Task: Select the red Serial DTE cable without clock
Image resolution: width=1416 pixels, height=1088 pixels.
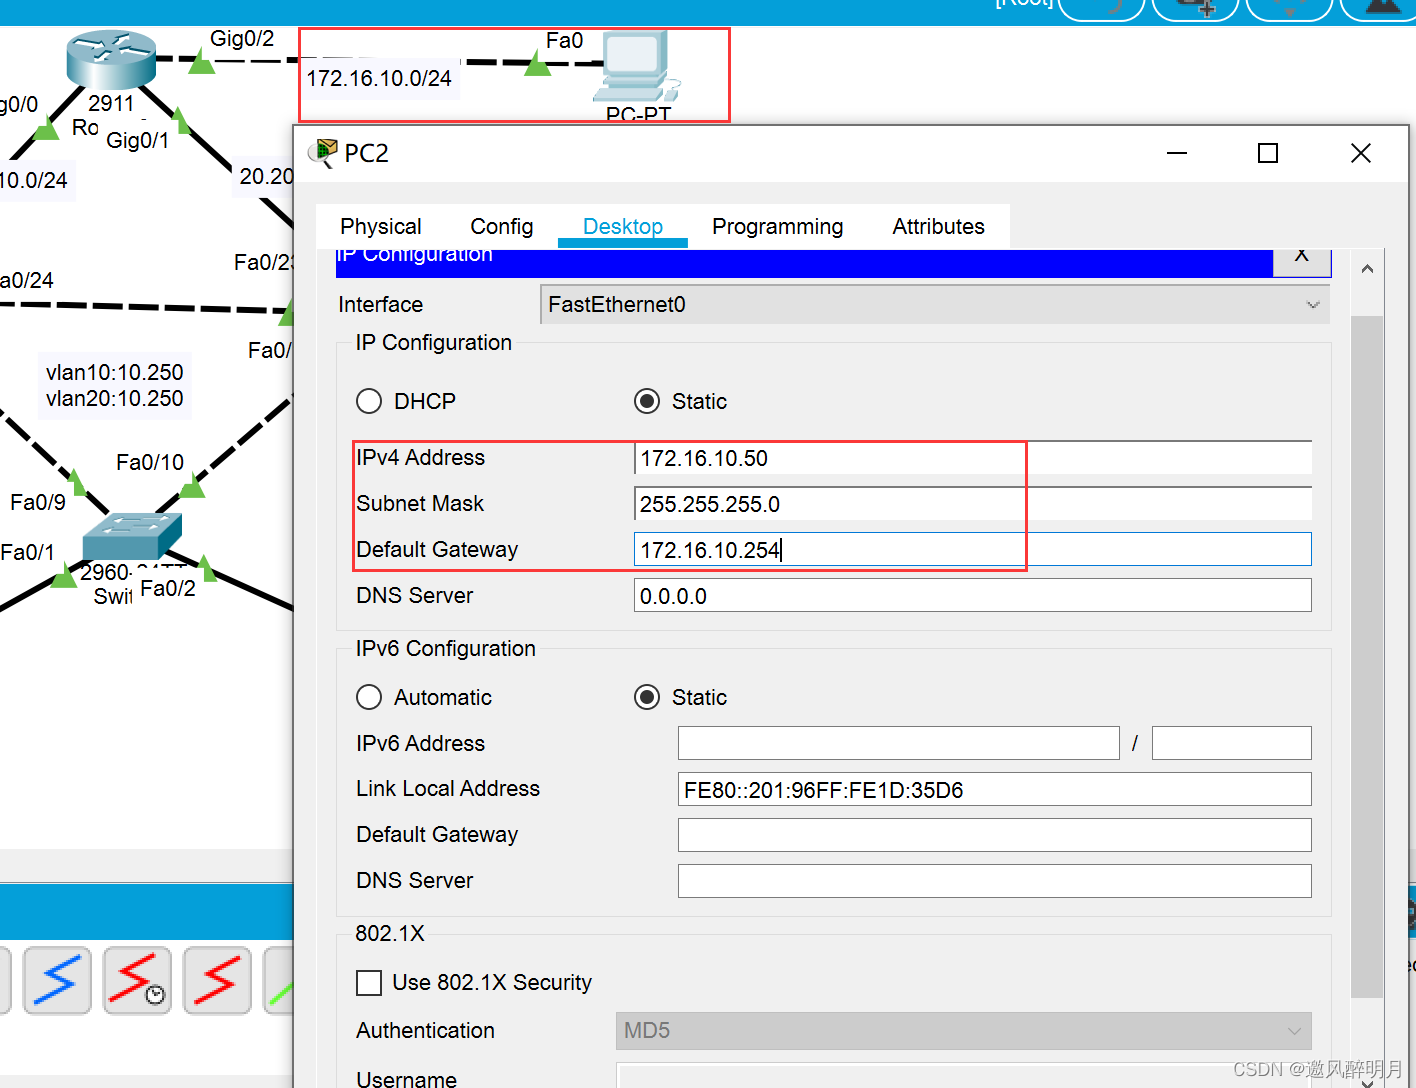Action: tap(217, 980)
